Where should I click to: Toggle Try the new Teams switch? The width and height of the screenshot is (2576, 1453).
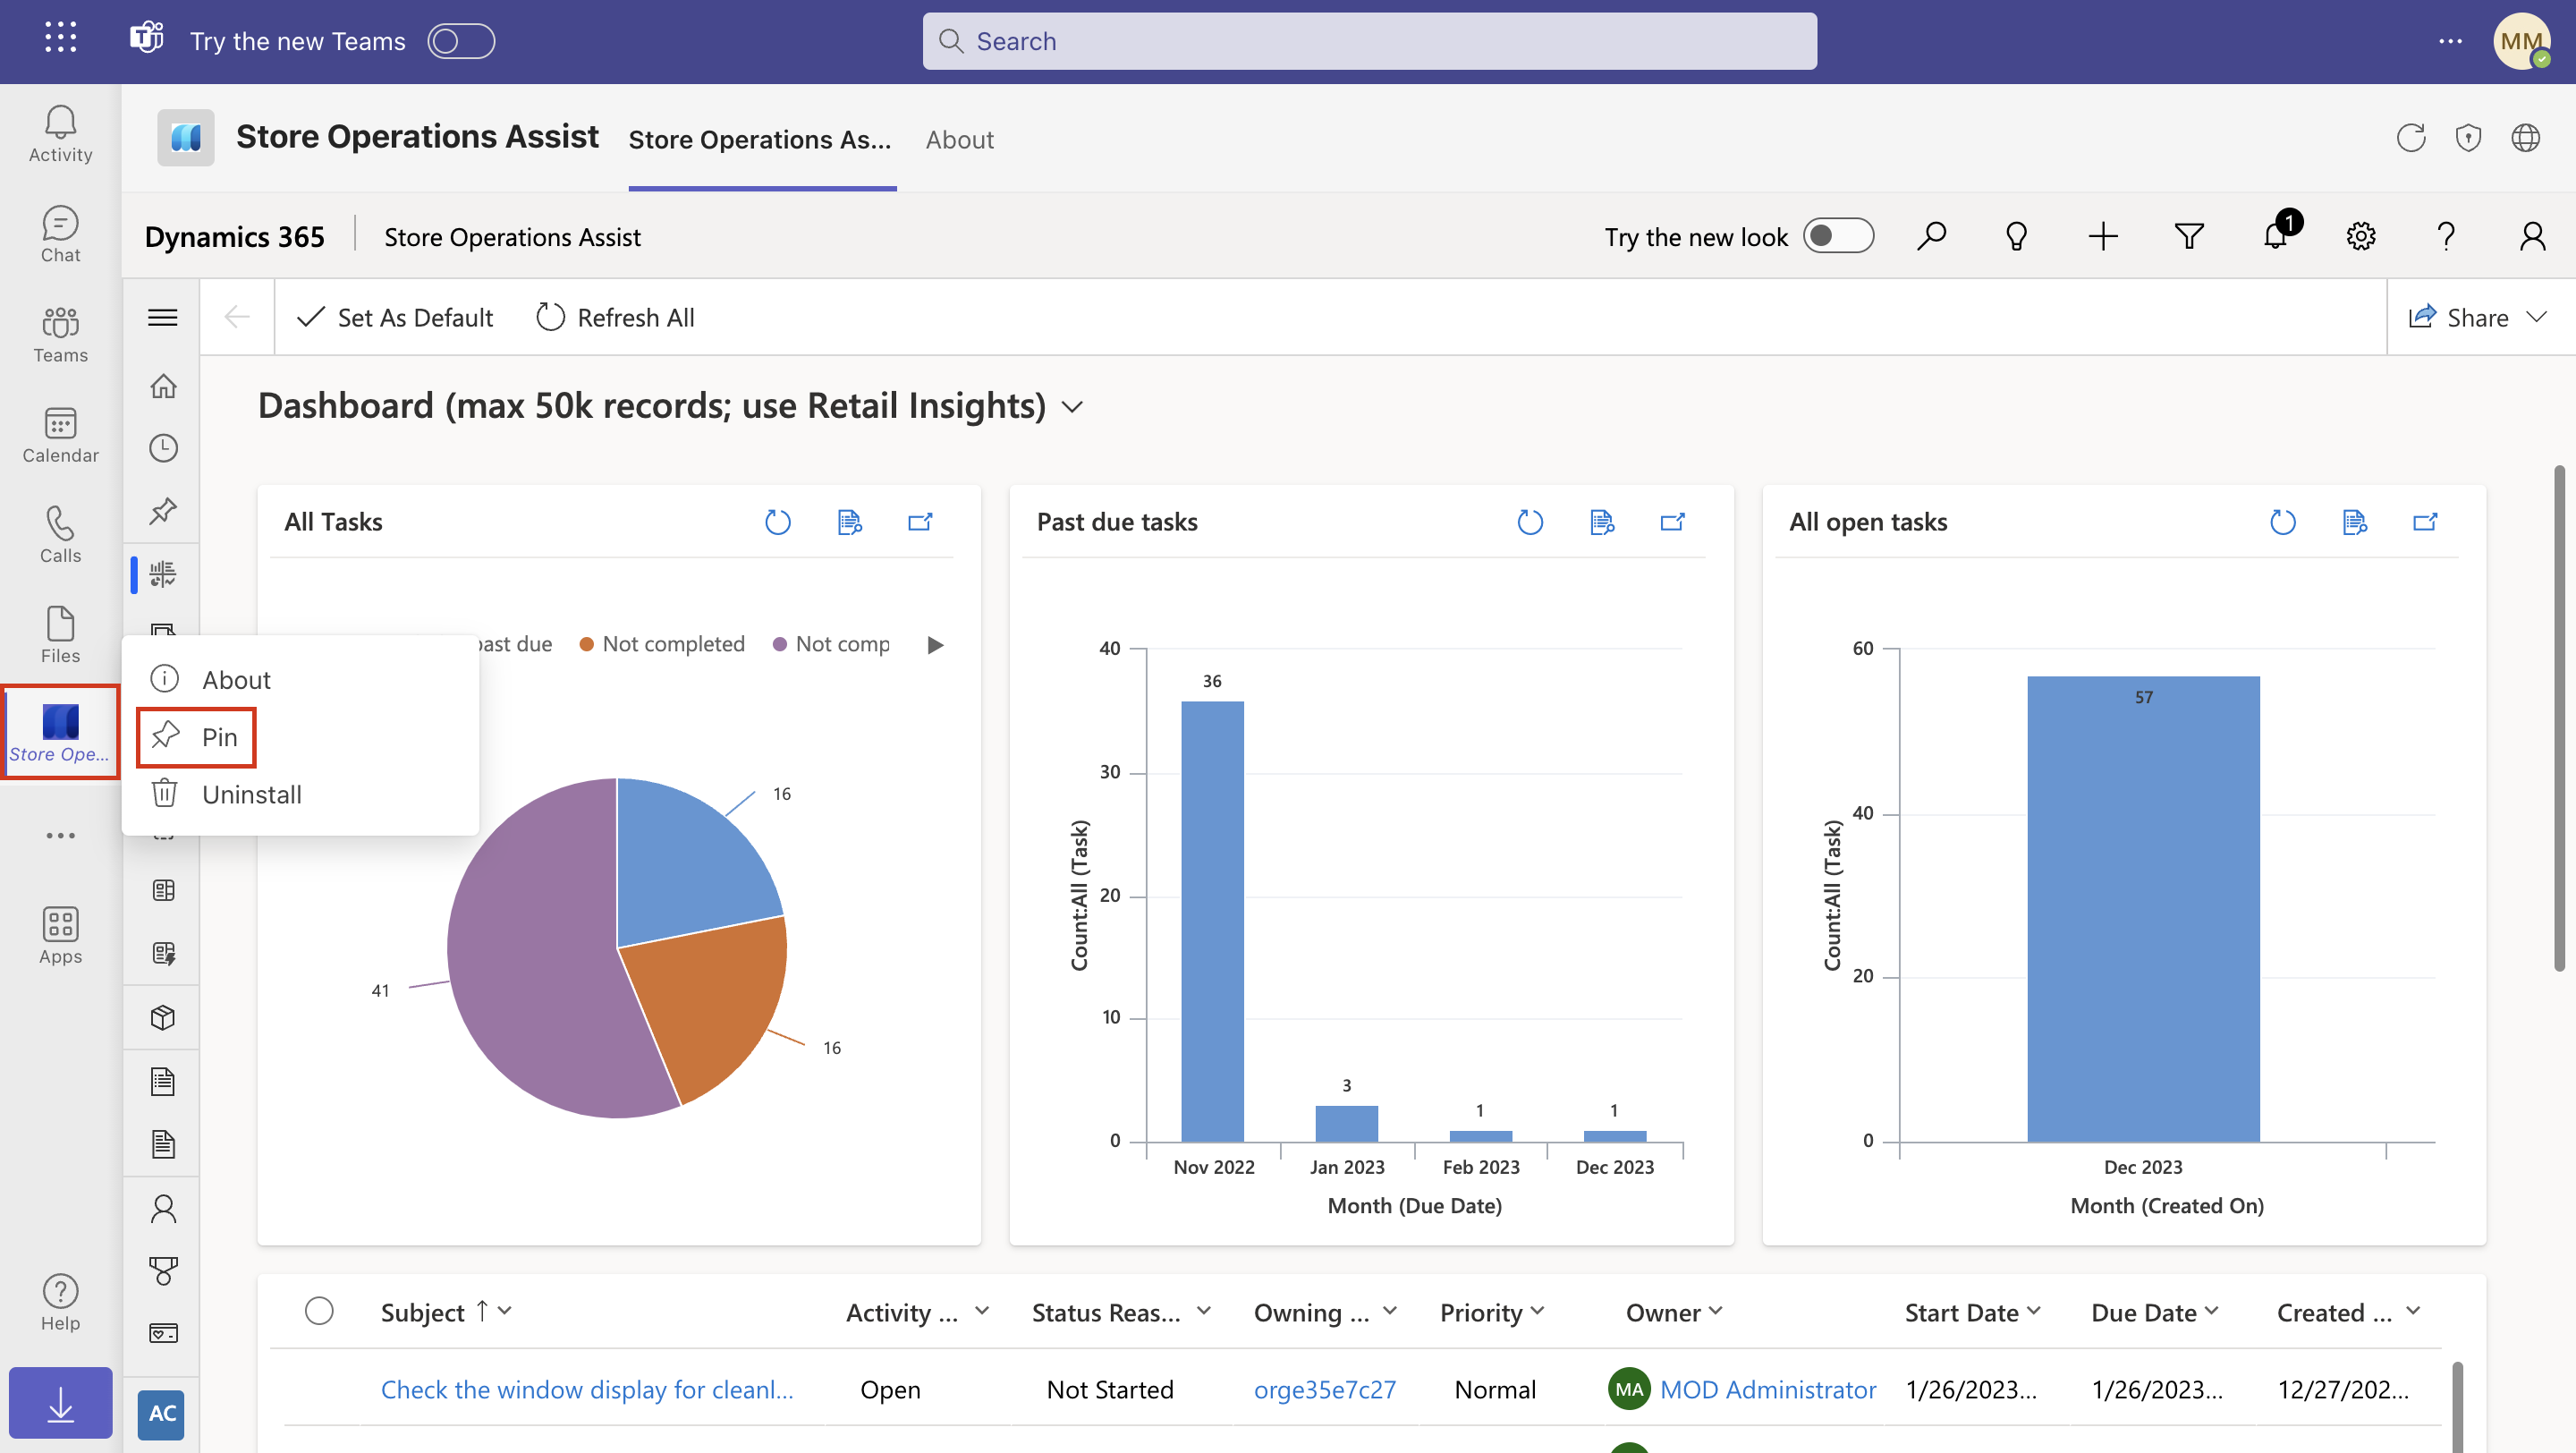tap(461, 41)
